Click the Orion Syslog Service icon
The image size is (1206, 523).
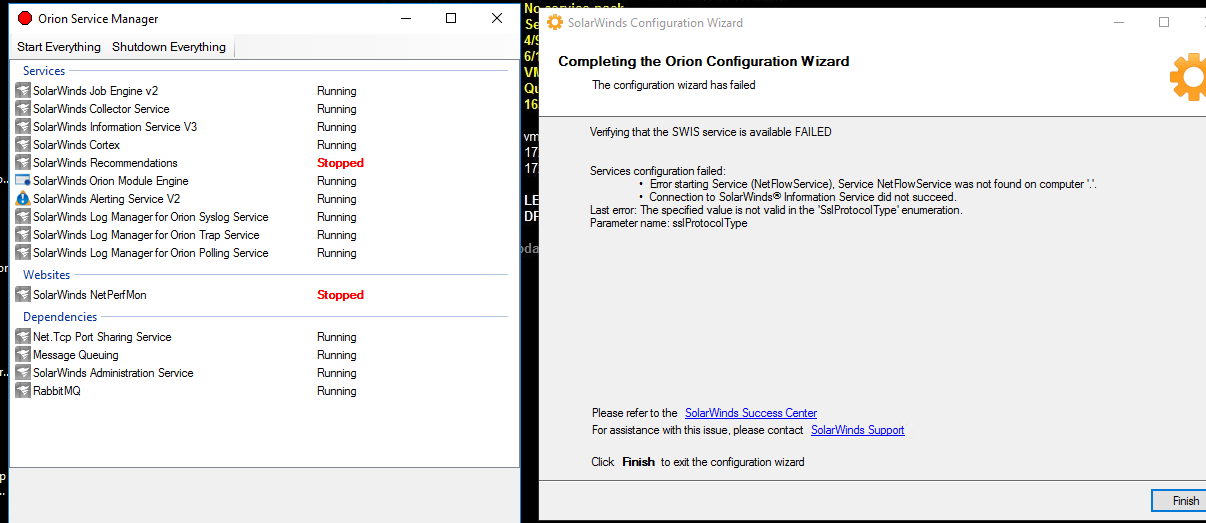tap(24, 217)
